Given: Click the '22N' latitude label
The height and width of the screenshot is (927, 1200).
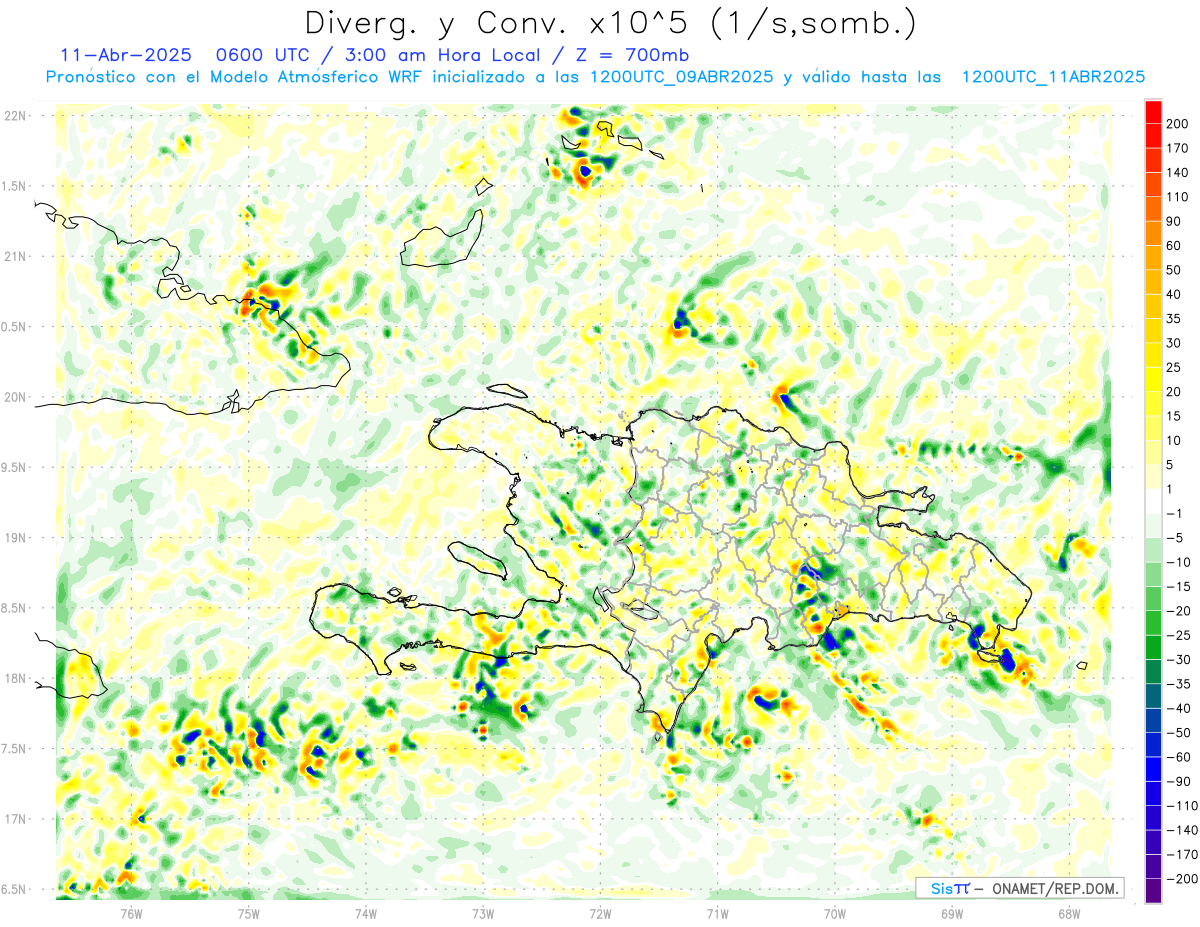Looking at the screenshot, I should coord(15,116).
